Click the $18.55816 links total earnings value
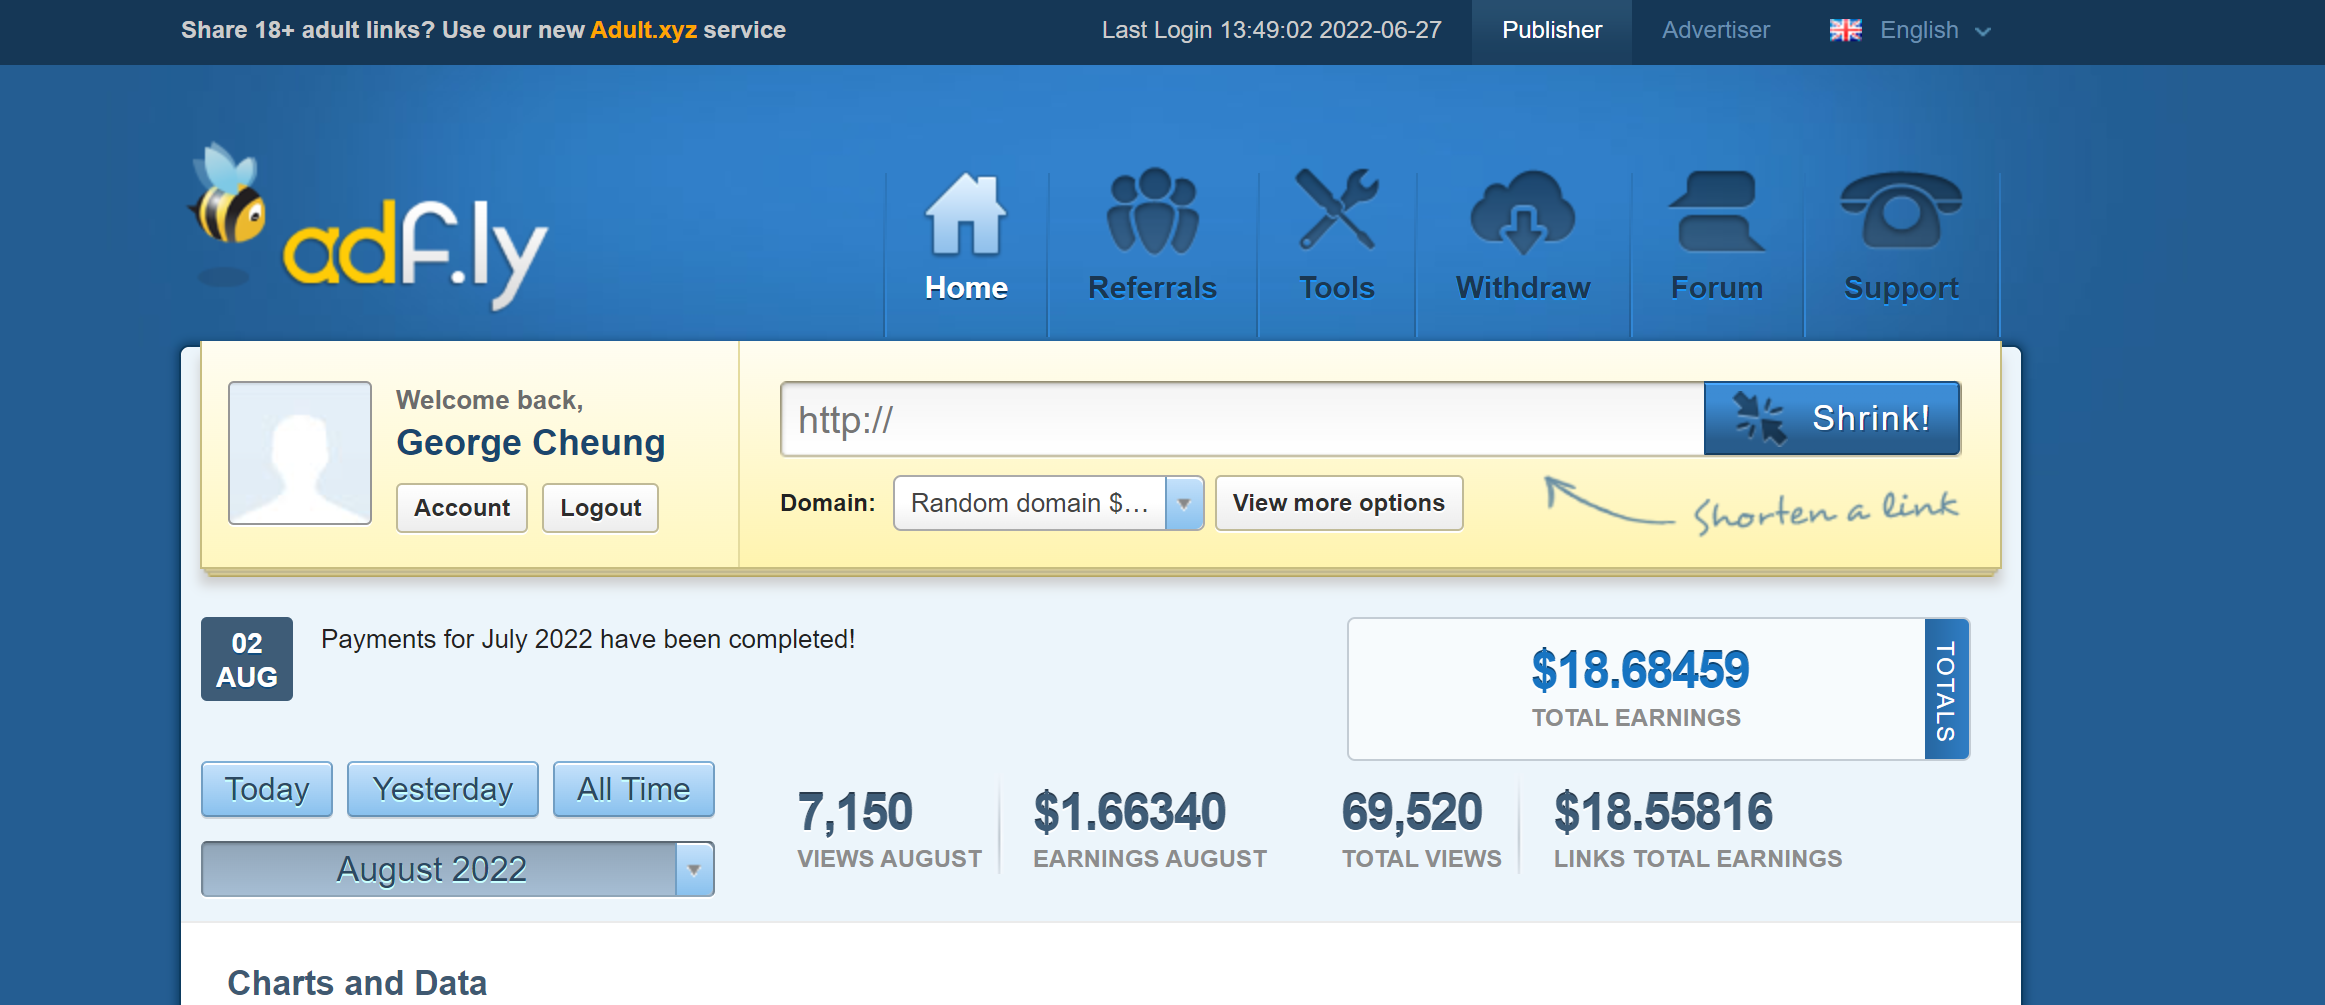This screenshot has width=2325, height=1005. click(x=1663, y=811)
